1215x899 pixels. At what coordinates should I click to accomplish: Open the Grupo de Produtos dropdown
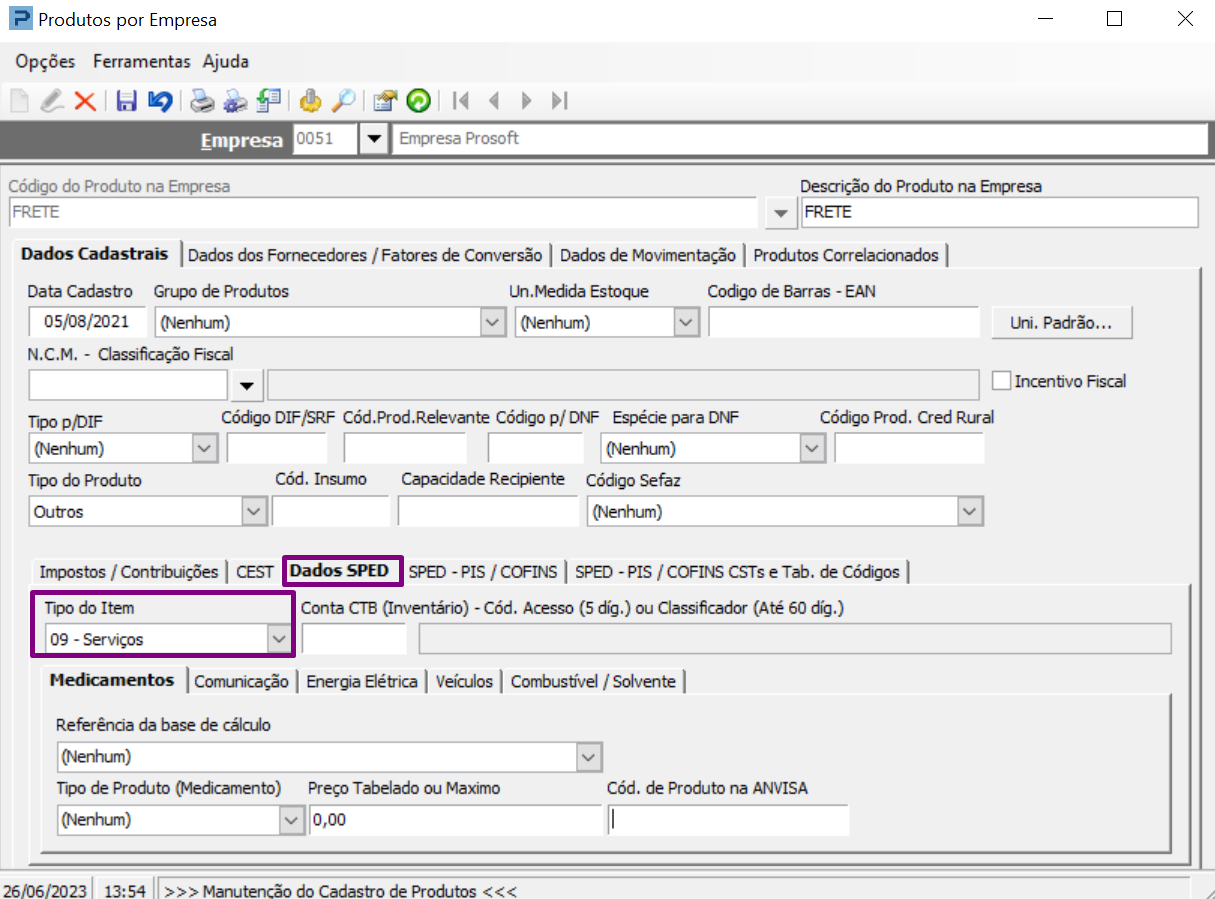click(493, 323)
